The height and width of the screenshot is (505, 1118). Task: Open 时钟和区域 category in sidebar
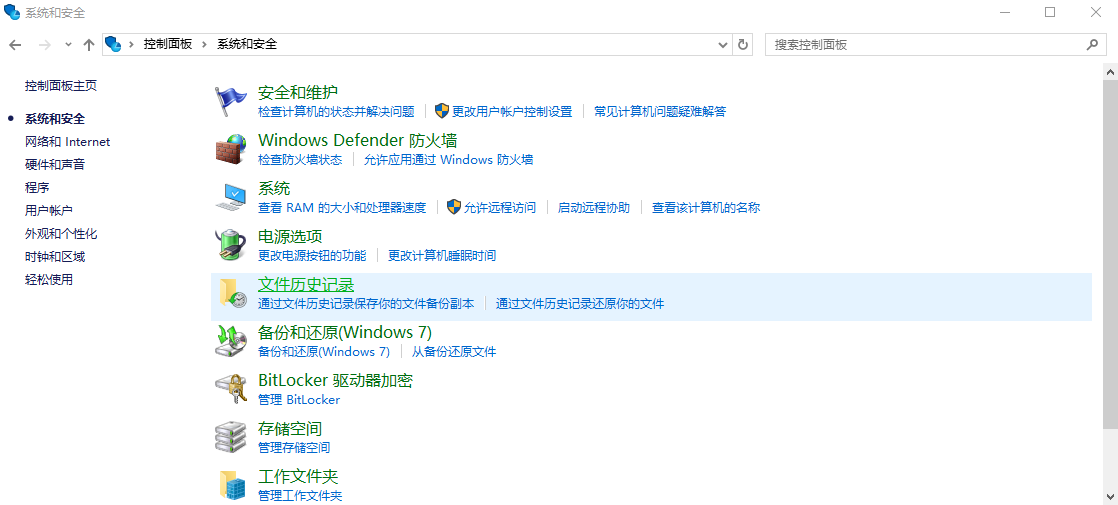[x=55, y=256]
